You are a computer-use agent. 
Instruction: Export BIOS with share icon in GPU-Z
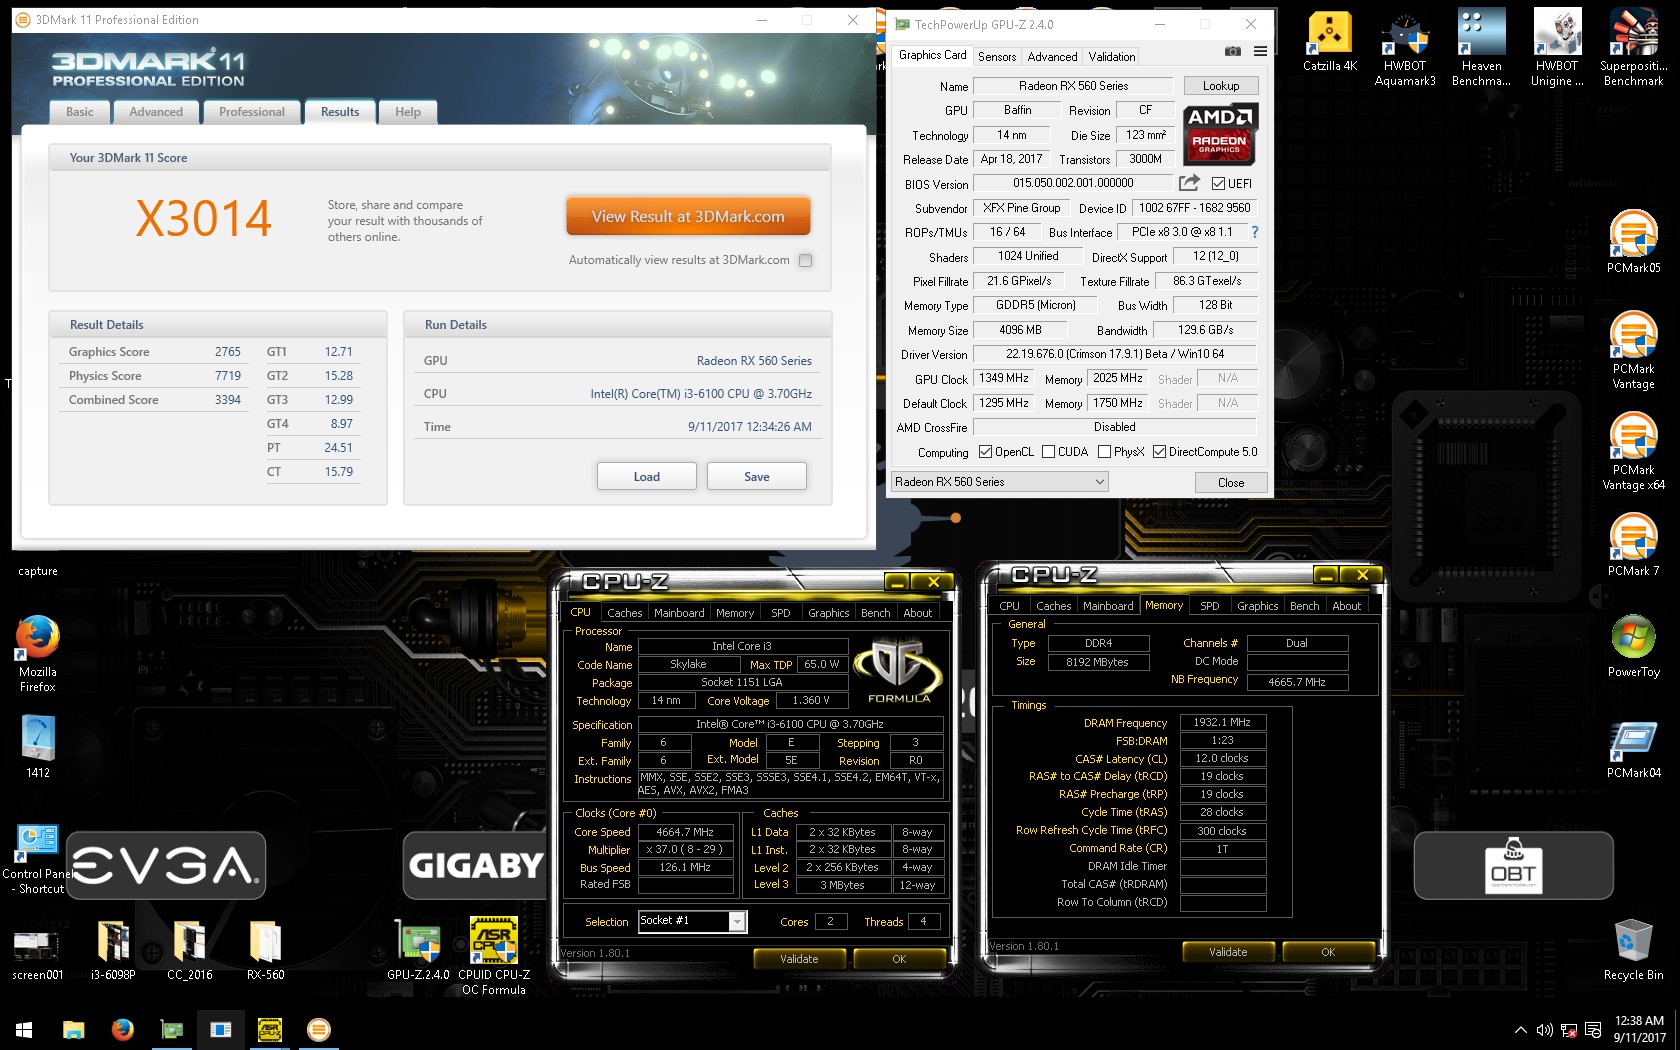(1189, 183)
